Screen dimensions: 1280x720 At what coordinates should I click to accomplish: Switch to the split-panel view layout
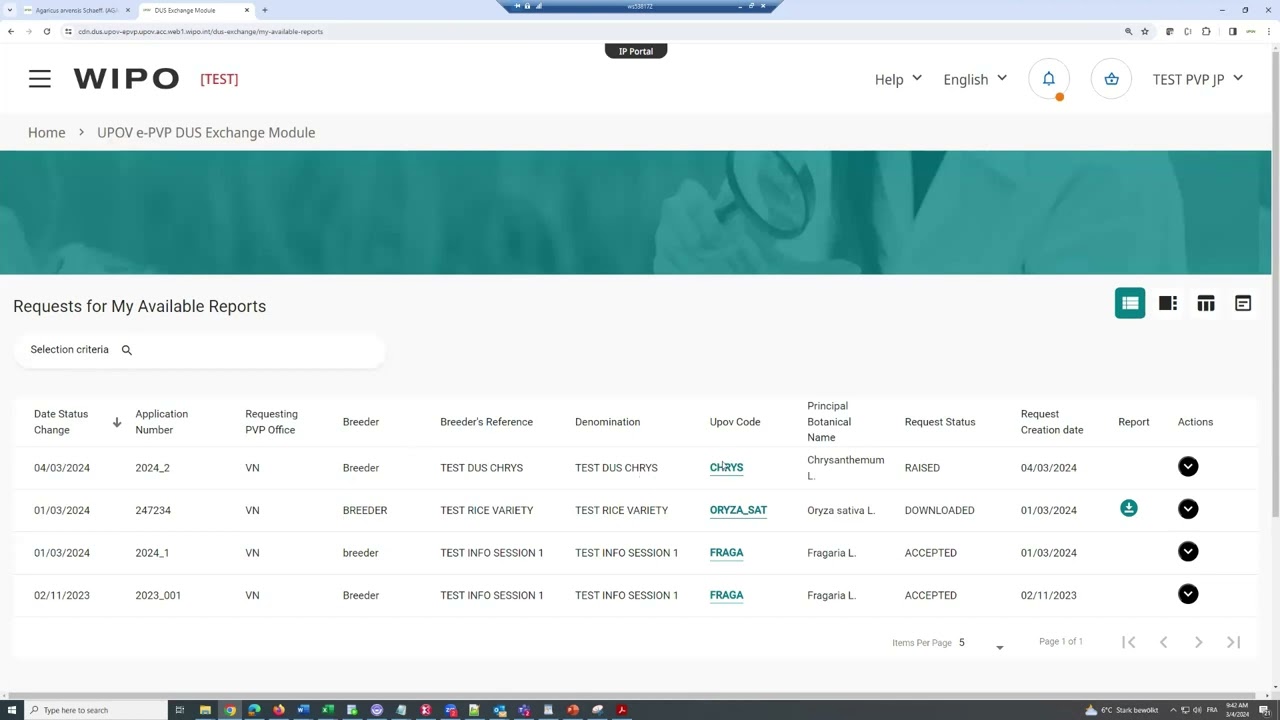(1168, 303)
